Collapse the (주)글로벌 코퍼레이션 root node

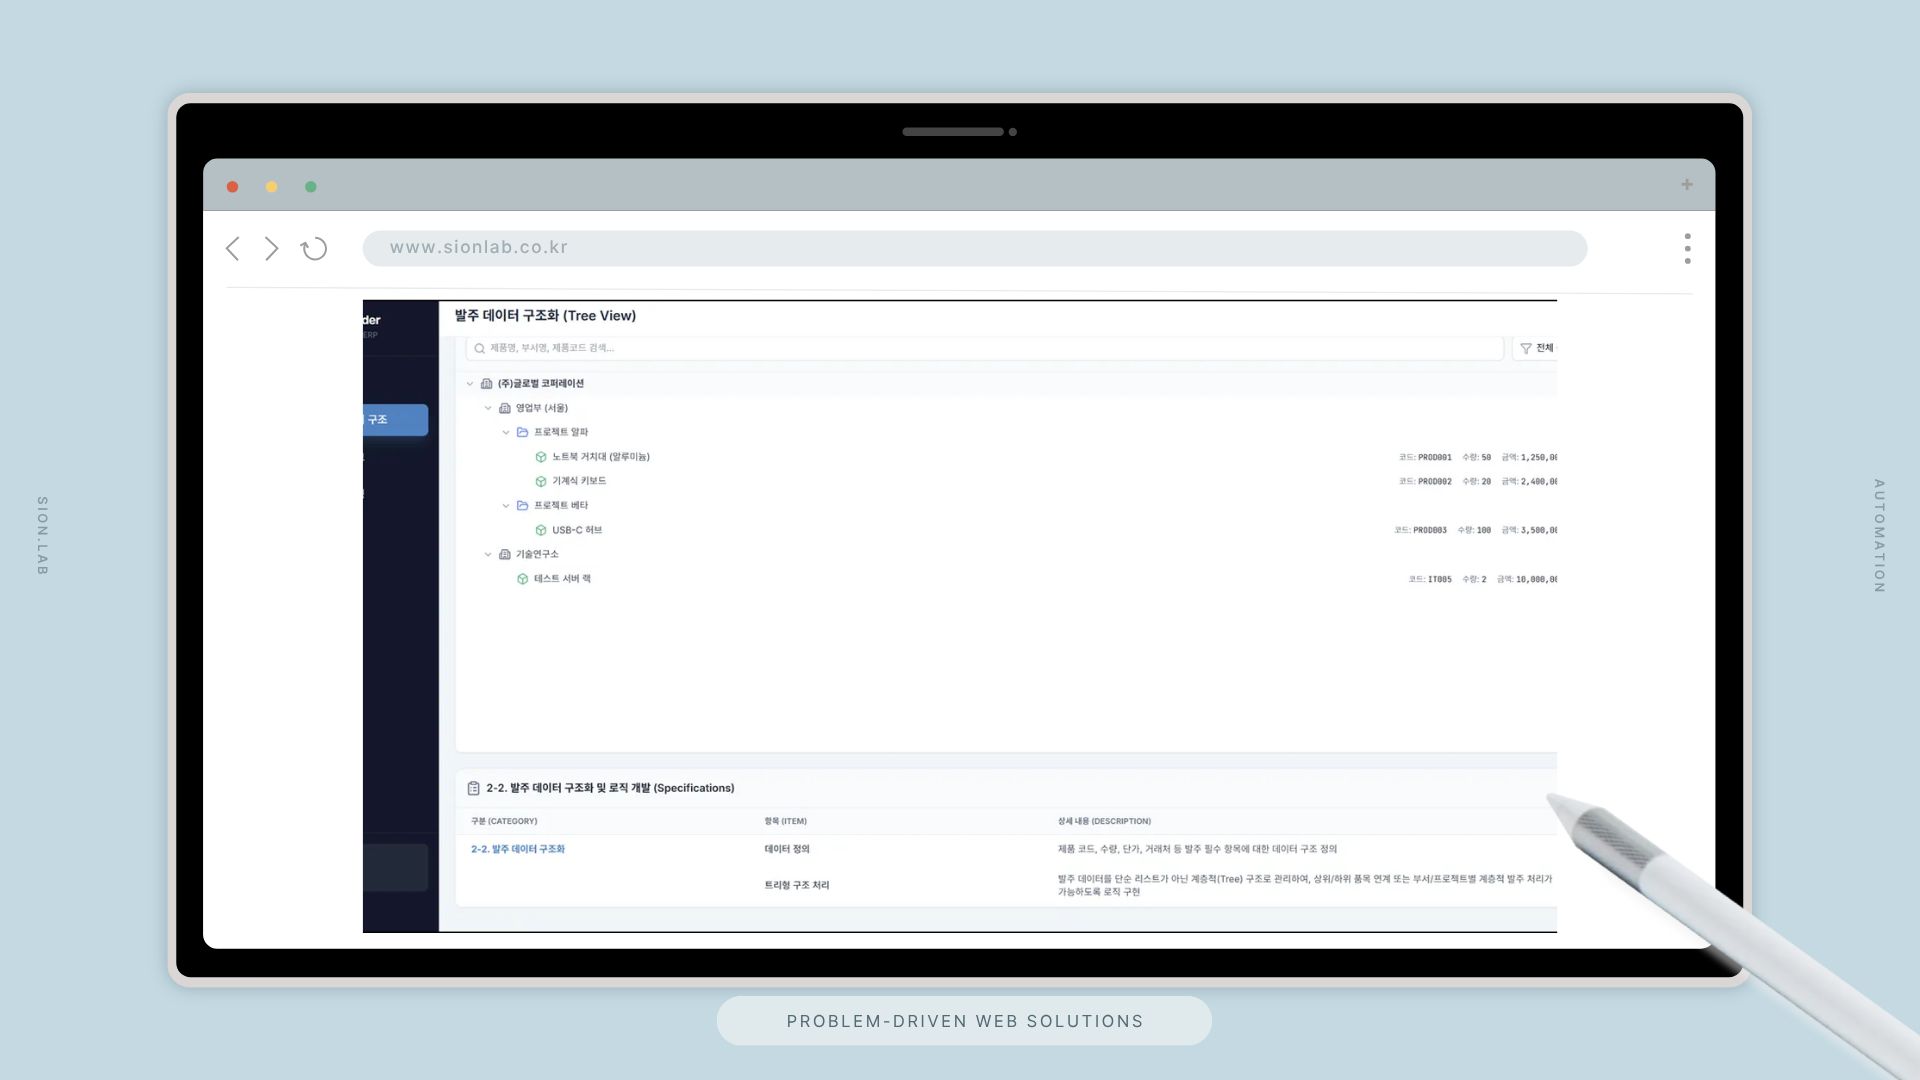tap(470, 384)
